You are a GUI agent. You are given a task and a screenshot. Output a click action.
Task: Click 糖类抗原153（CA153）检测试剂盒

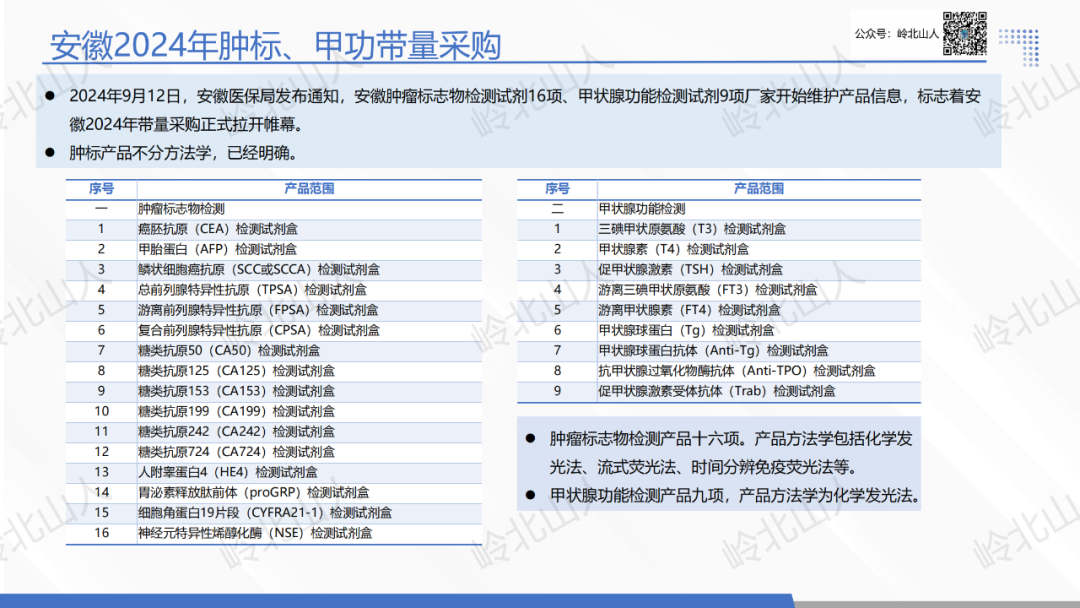[236, 391]
